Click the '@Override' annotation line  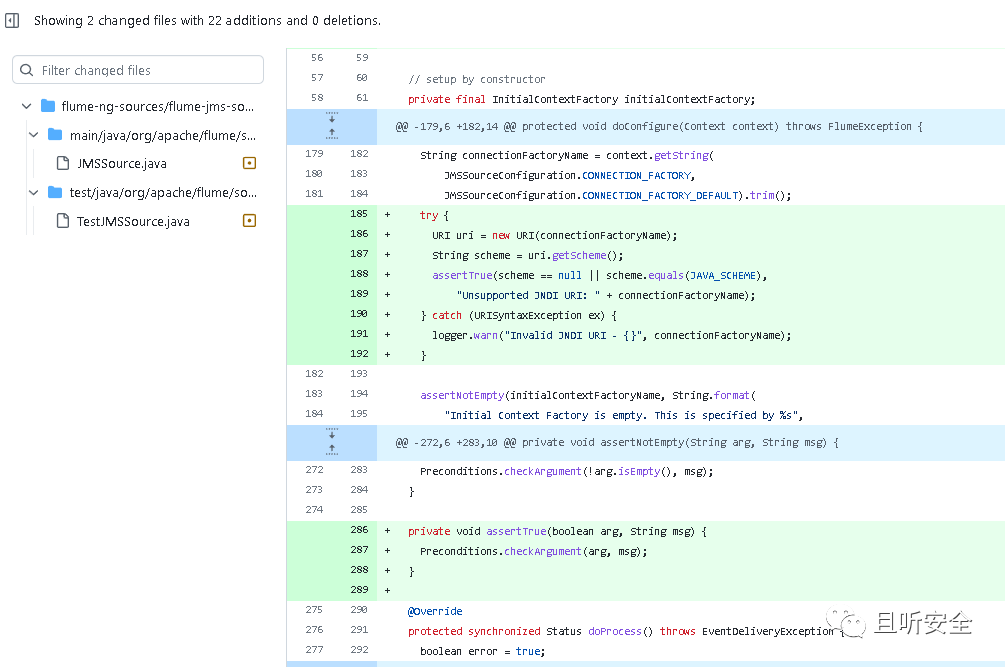(435, 611)
